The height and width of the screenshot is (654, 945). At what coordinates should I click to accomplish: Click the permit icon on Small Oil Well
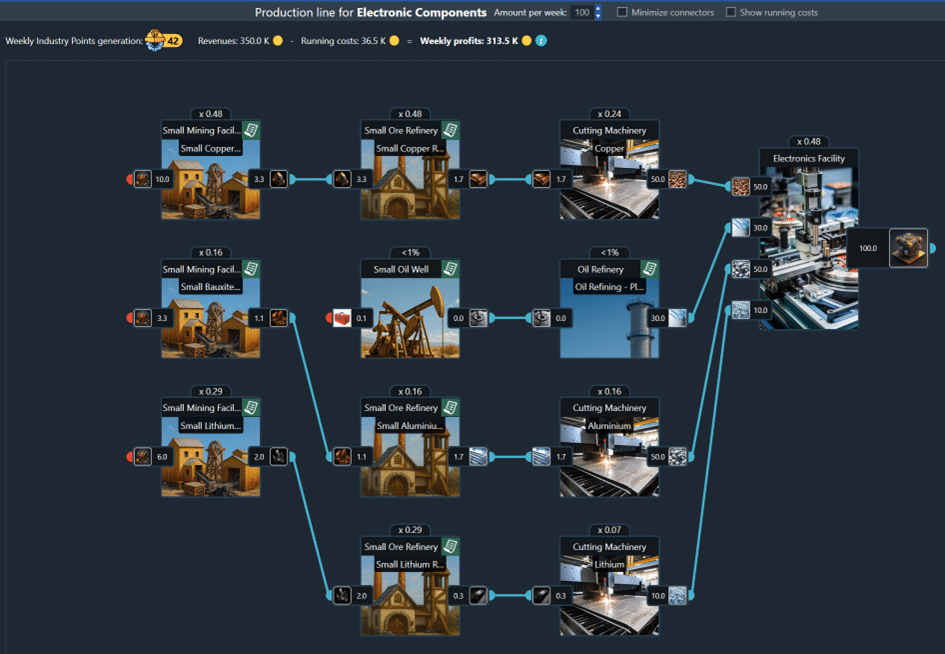pos(451,269)
